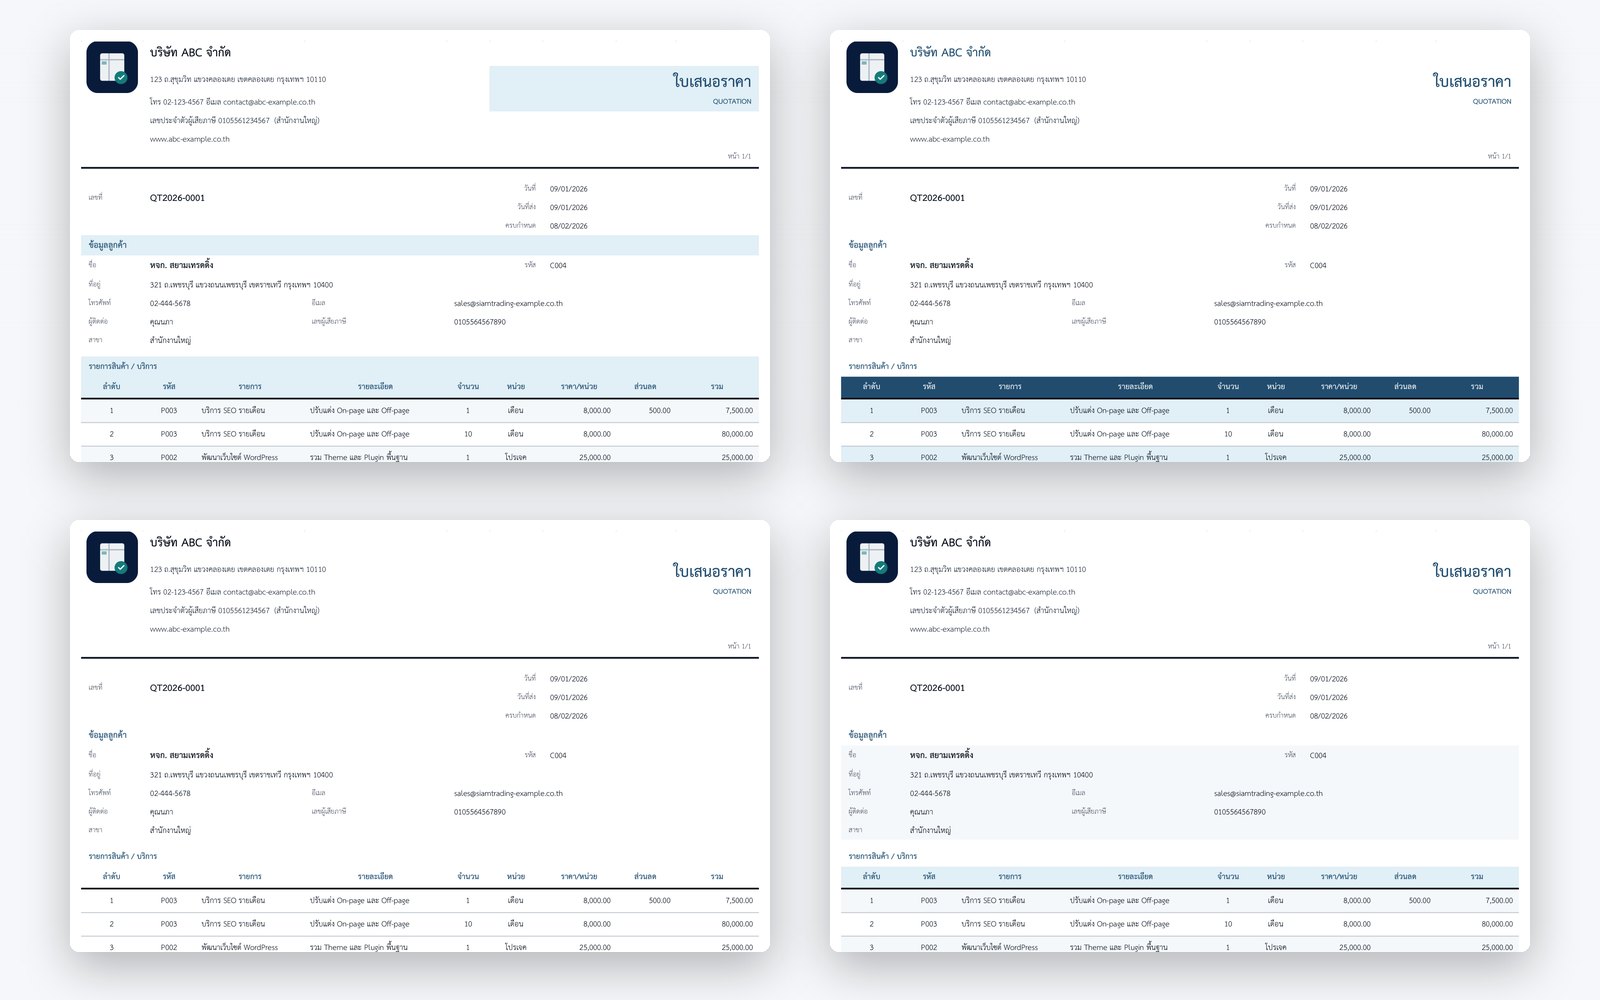Click the ส่วนลด column header in the navy table header

[1405, 386]
